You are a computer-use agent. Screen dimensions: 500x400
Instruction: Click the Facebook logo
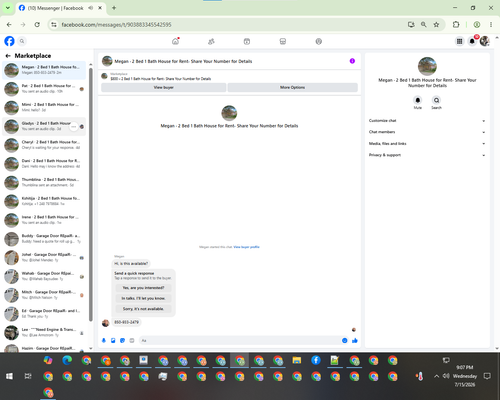coord(9,41)
